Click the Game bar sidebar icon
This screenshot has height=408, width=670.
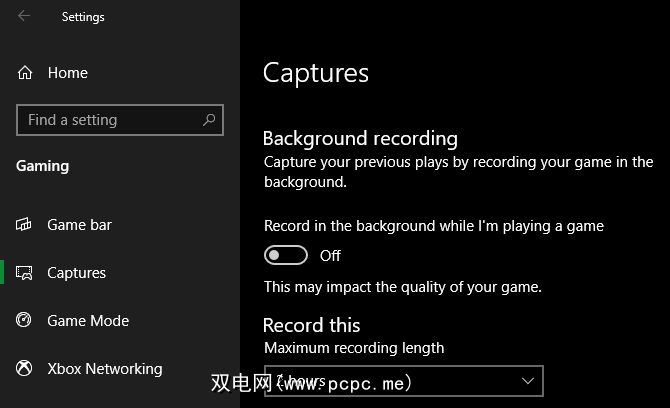tap(25, 225)
